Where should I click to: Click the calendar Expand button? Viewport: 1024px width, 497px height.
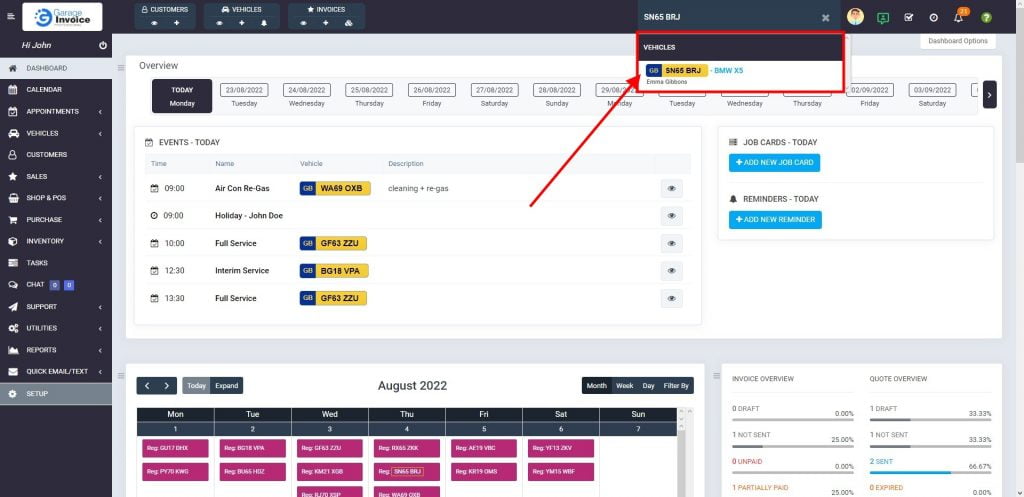pyautogui.click(x=227, y=386)
